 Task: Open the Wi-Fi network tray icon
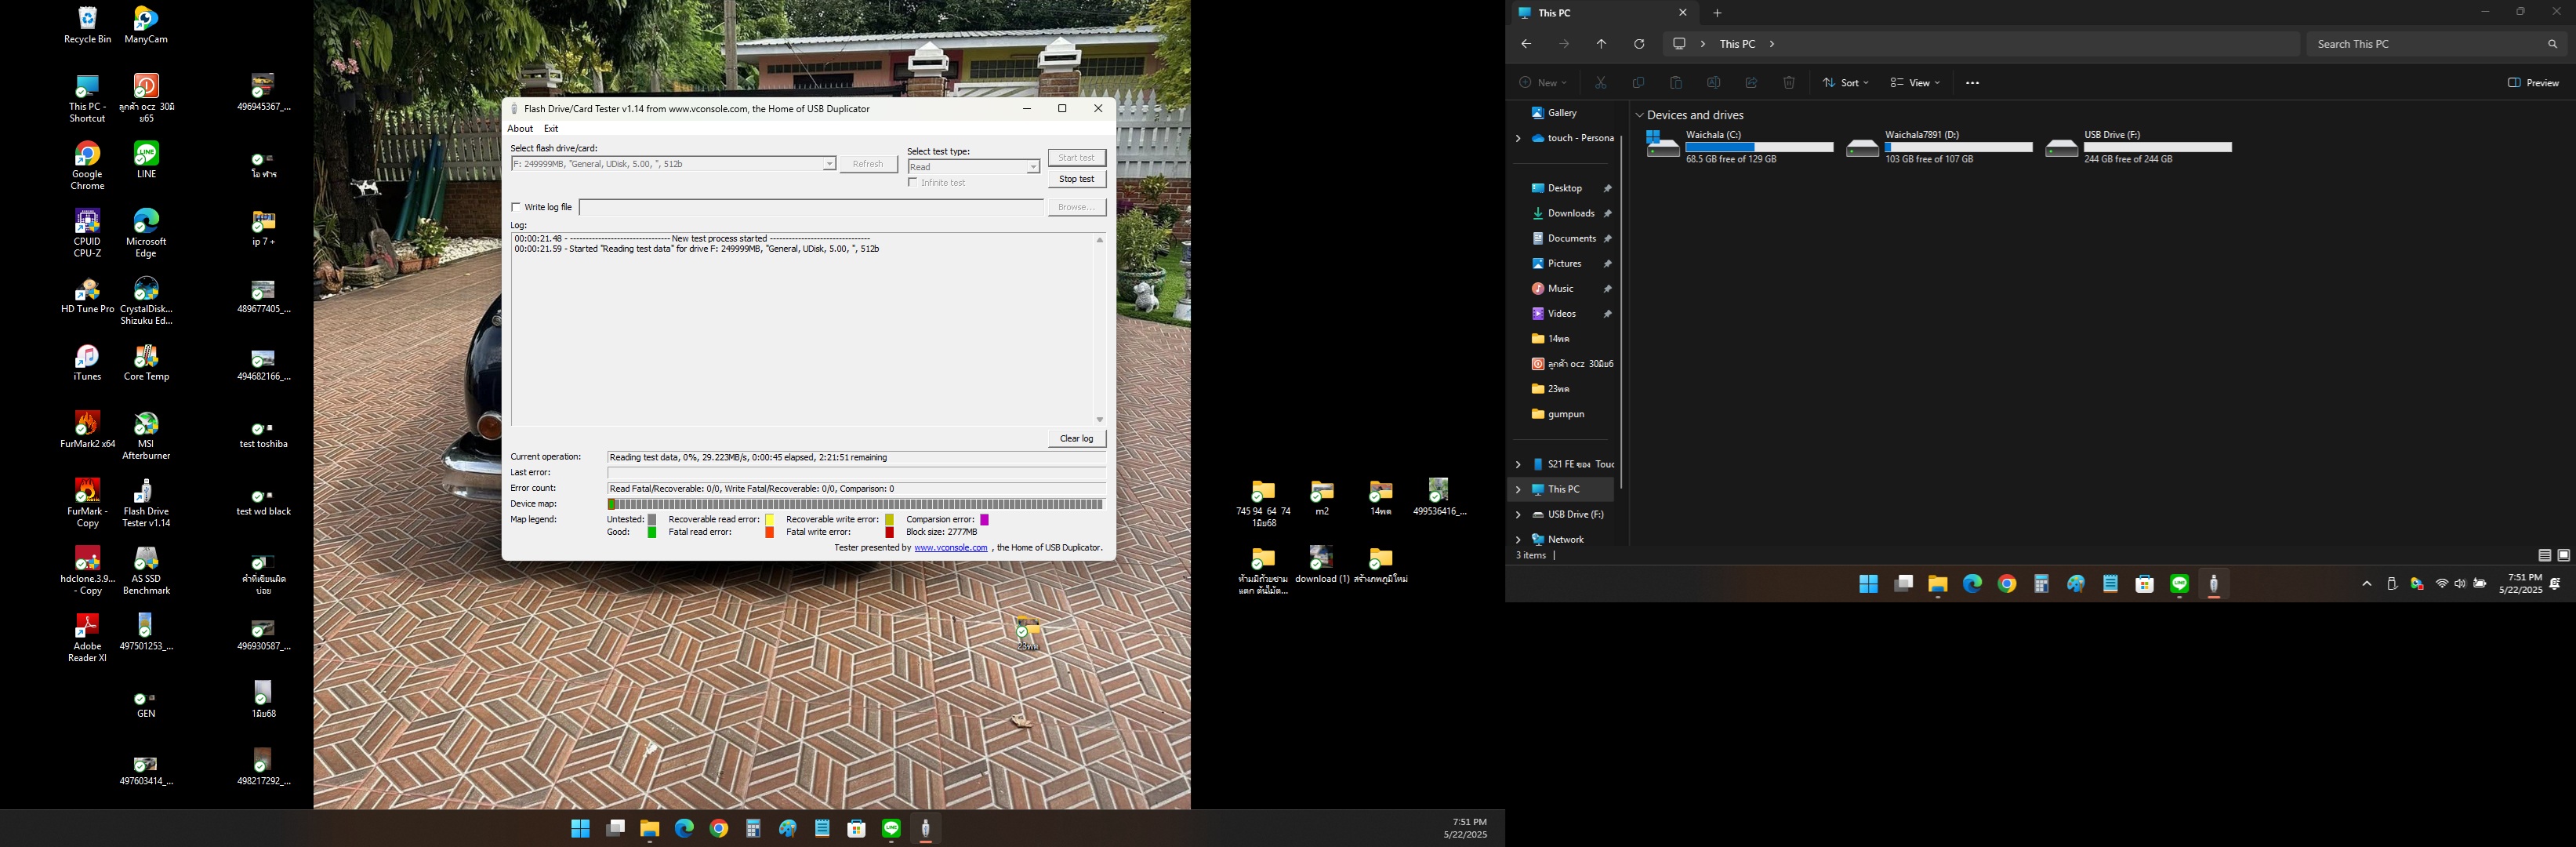(2441, 584)
